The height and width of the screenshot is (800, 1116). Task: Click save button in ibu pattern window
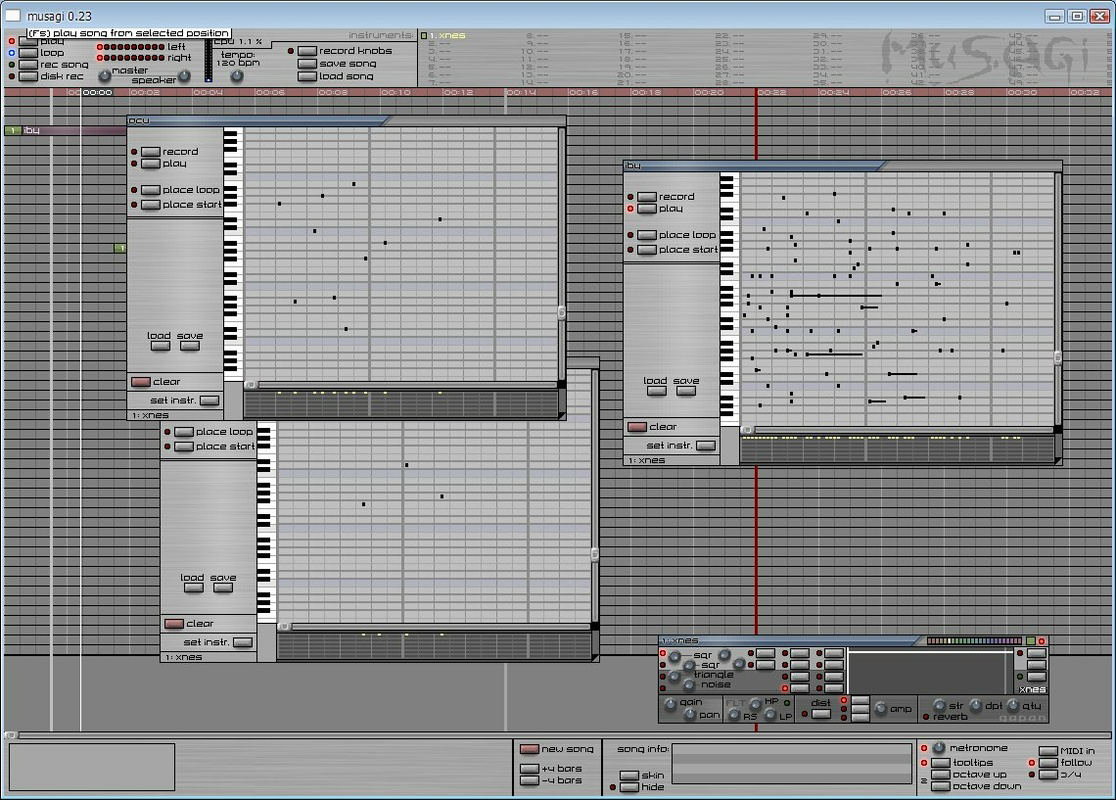(x=686, y=391)
